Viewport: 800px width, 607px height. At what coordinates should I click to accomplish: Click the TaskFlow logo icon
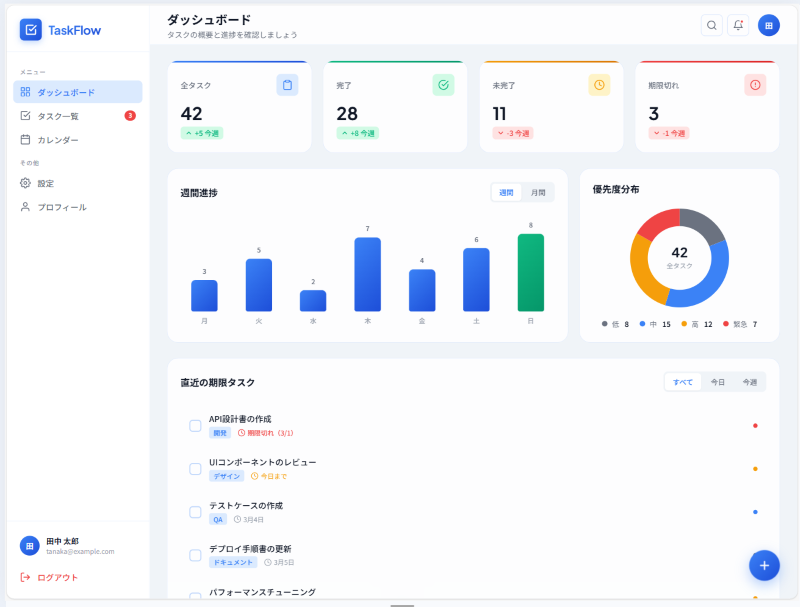(x=31, y=30)
